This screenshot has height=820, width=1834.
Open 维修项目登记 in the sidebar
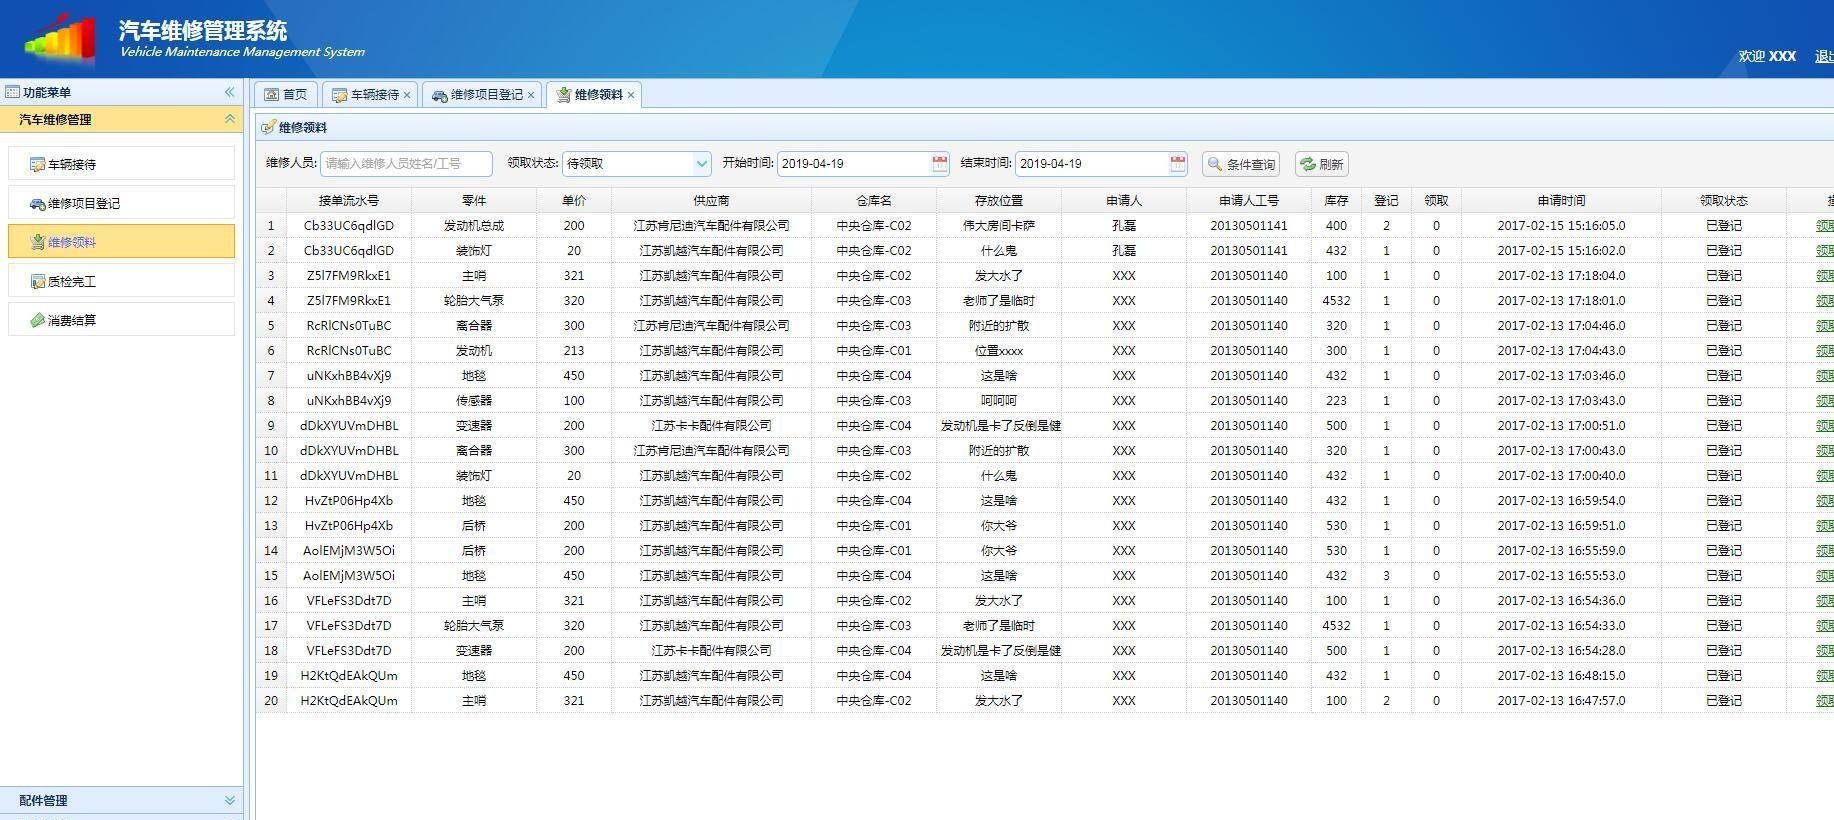click(x=84, y=203)
